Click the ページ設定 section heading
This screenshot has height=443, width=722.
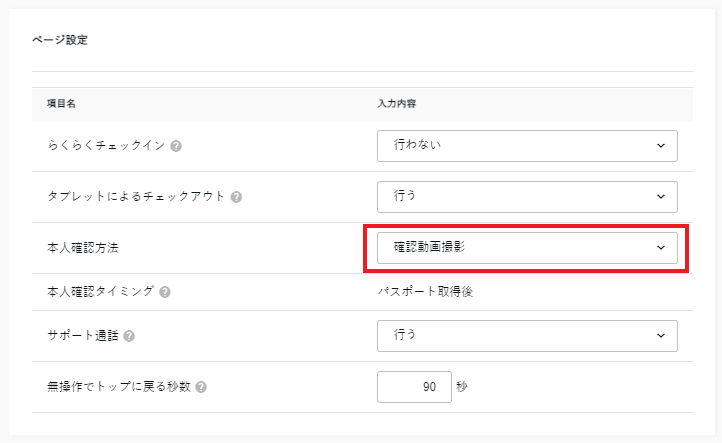coord(61,41)
